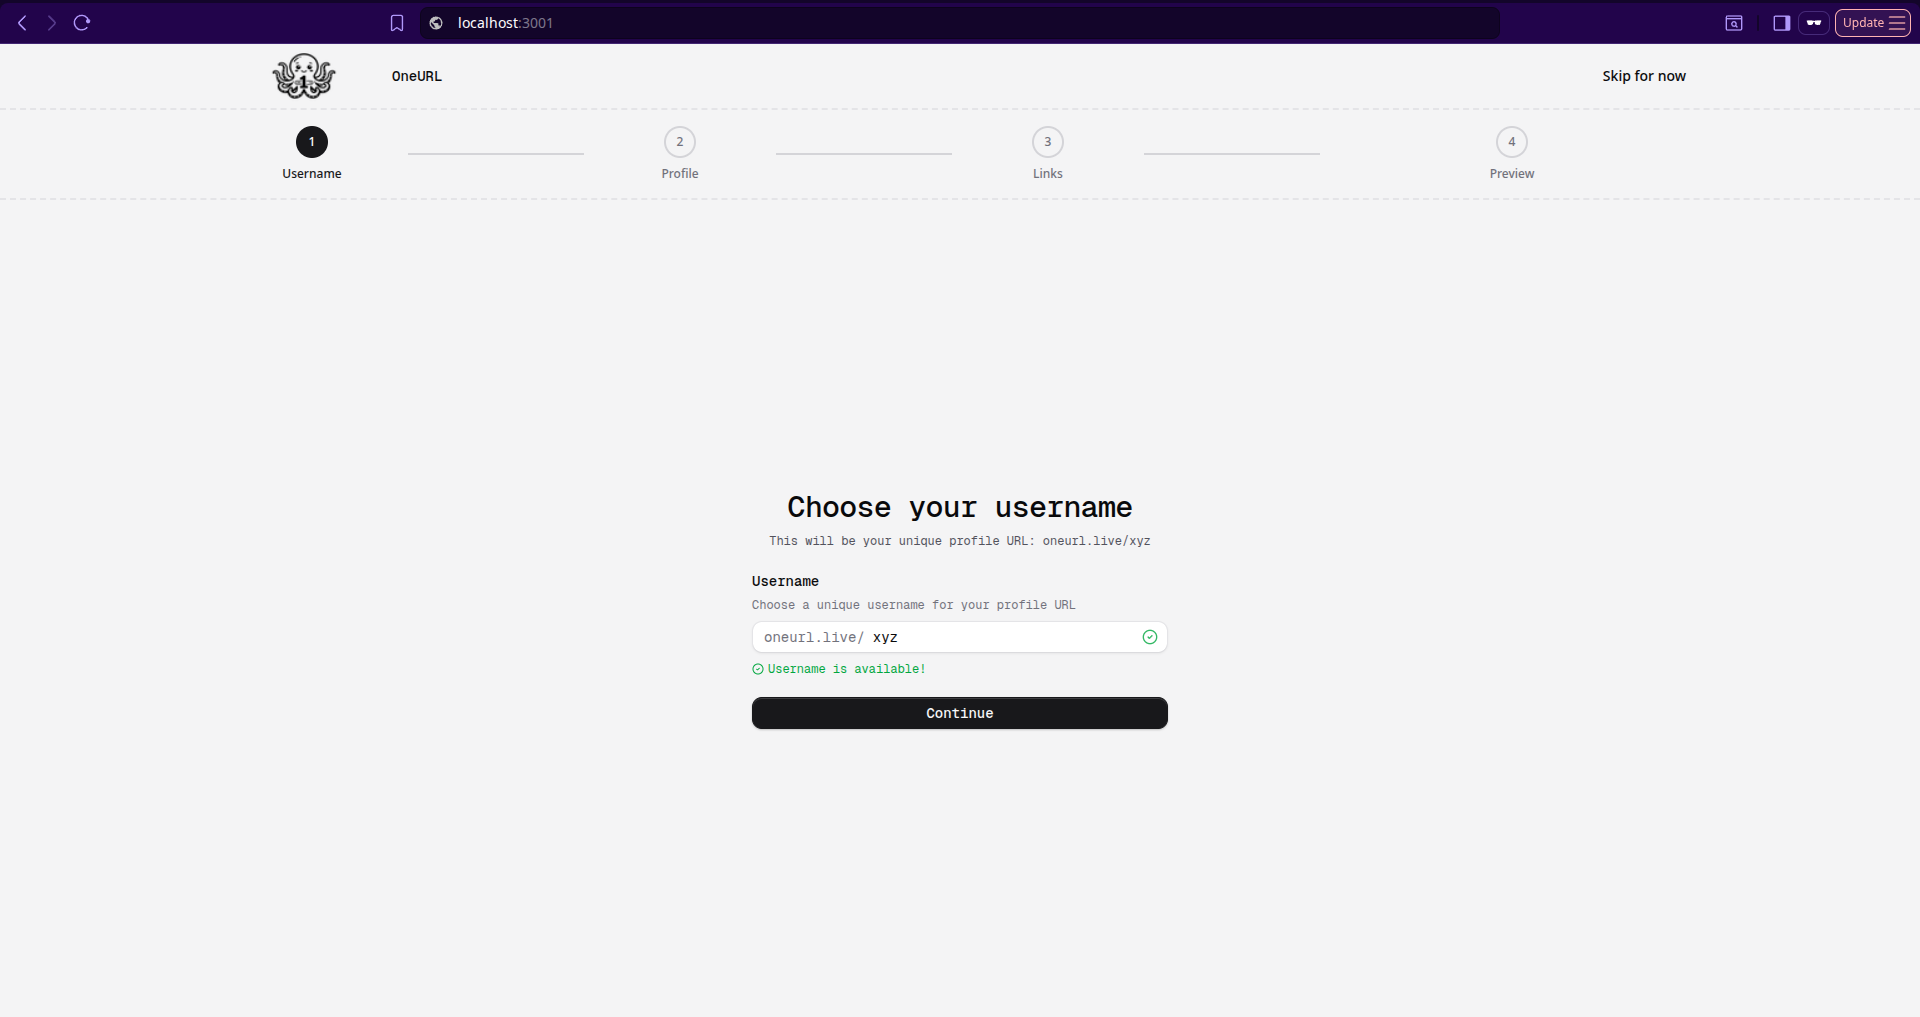Go back to the previous page
Viewport: 1920px width, 1017px height.
[22, 23]
